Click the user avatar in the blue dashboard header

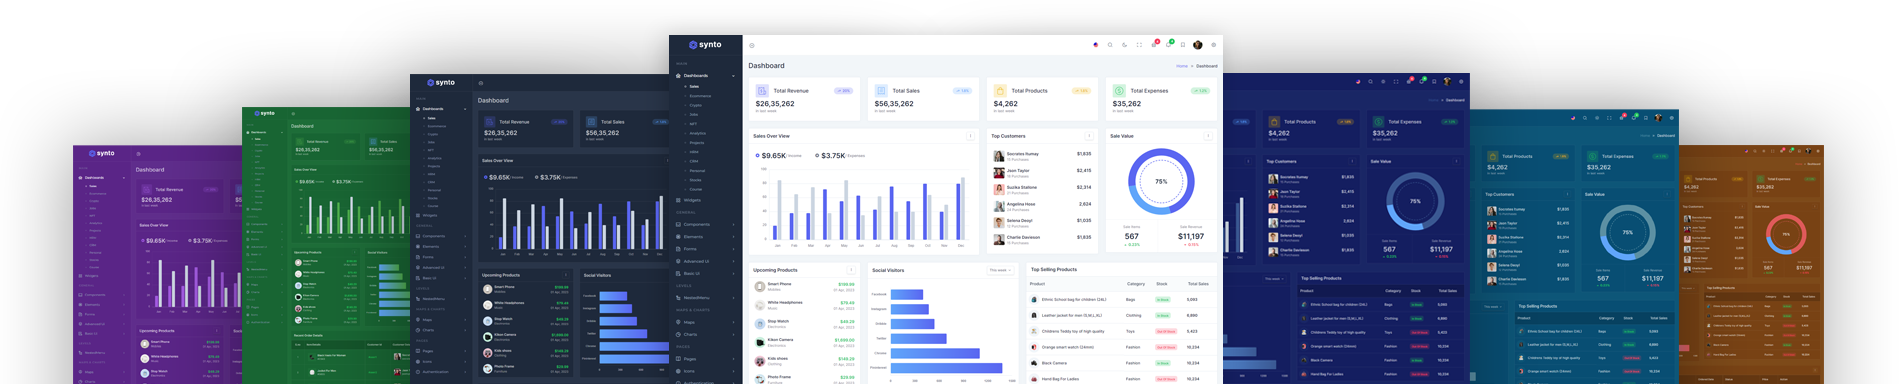(1446, 81)
